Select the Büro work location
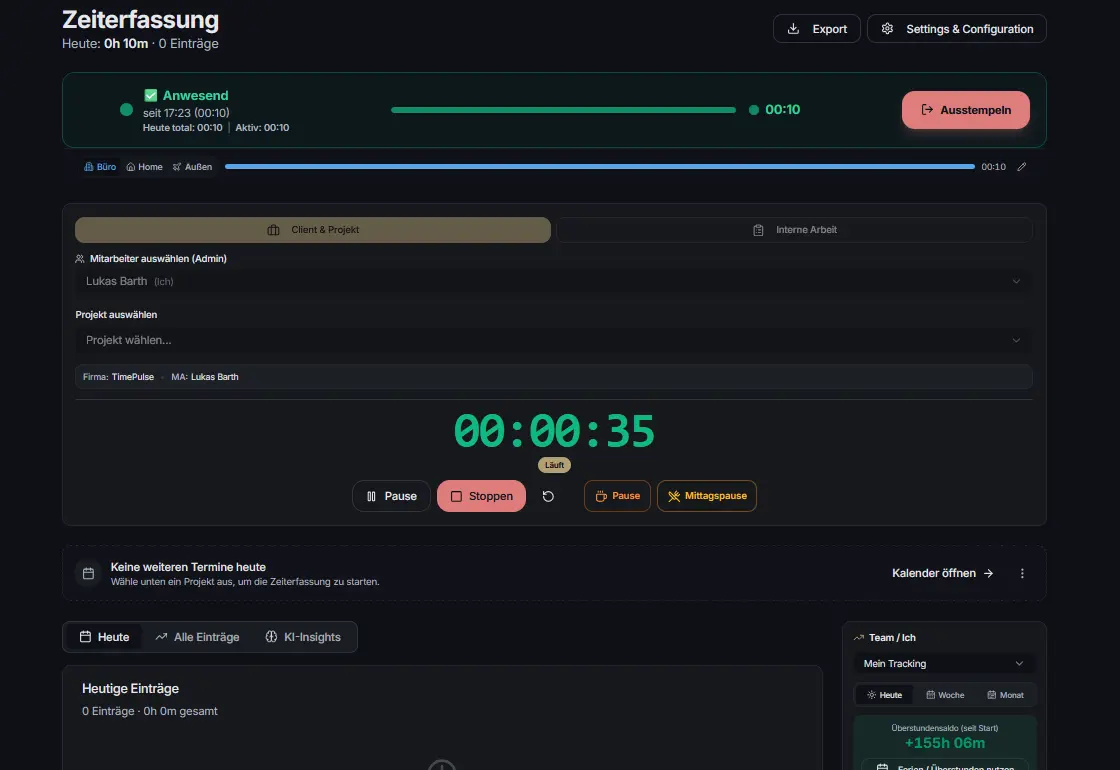The image size is (1120, 770). click(100, 166)
